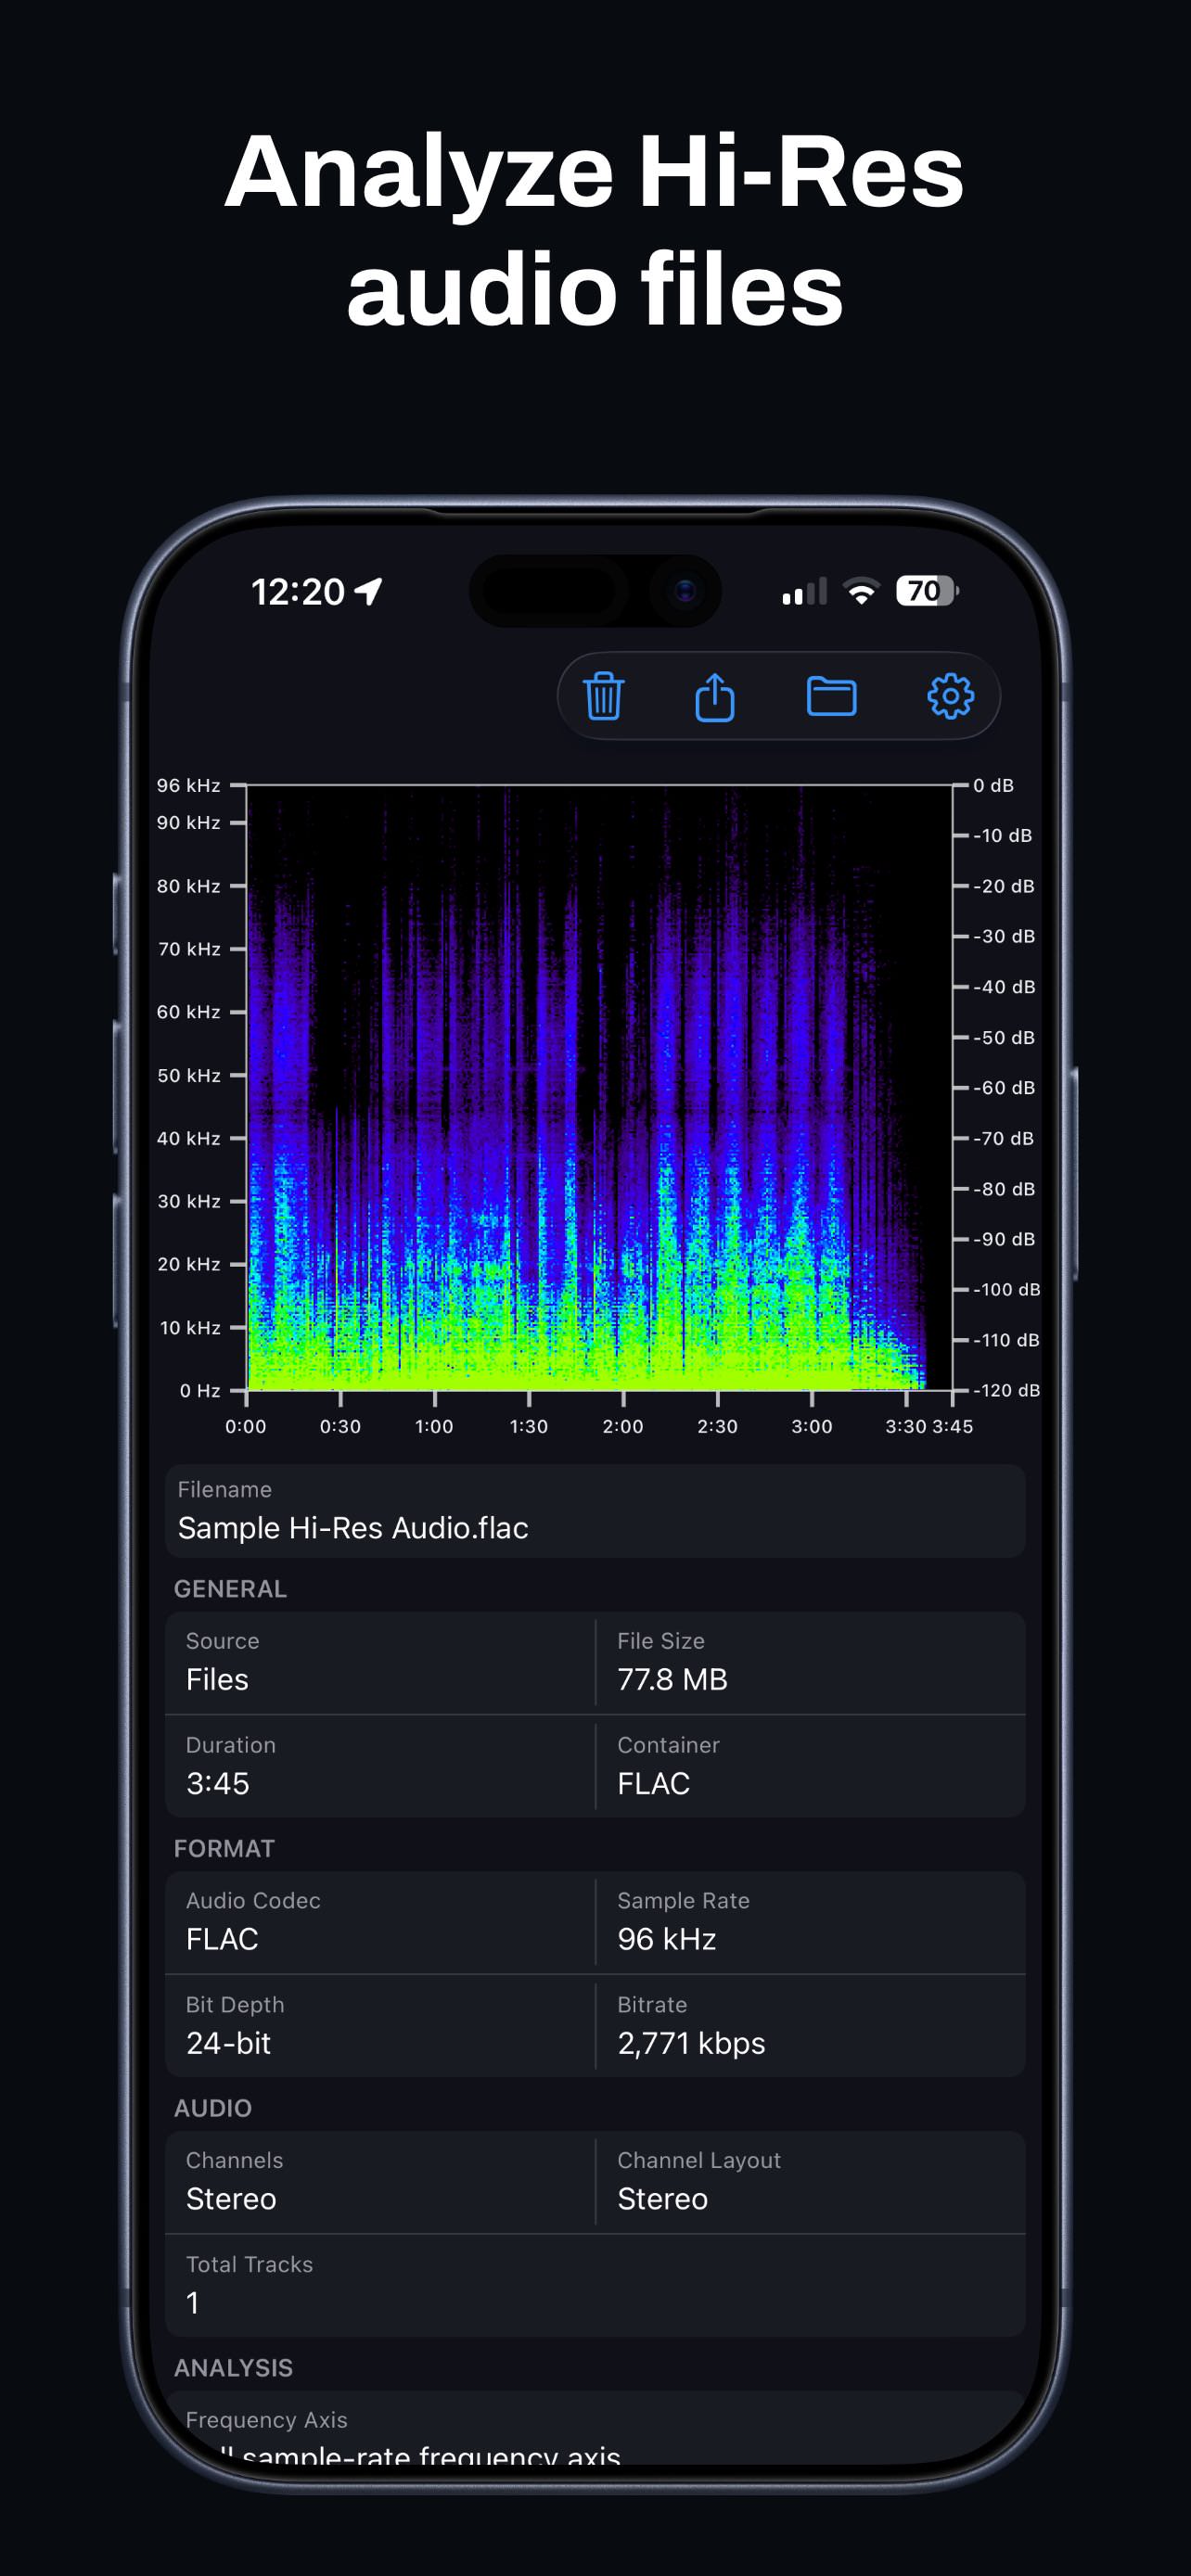The image size is (1191, 2576).
Task: Tap the Channel Layout value Stereo
Action: (662, 2199)
